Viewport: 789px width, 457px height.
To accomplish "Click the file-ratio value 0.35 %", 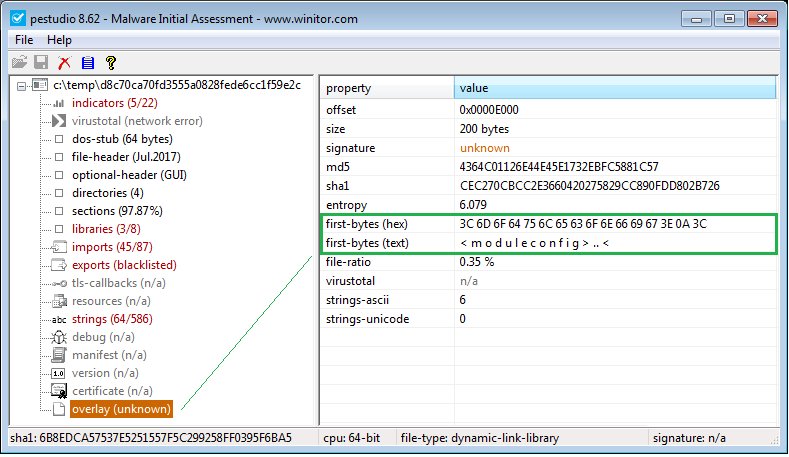I will 477,262.
